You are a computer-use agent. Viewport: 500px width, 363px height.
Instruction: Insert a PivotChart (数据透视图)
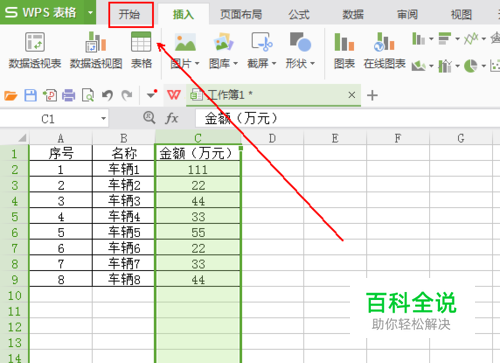tap(96, 51)
